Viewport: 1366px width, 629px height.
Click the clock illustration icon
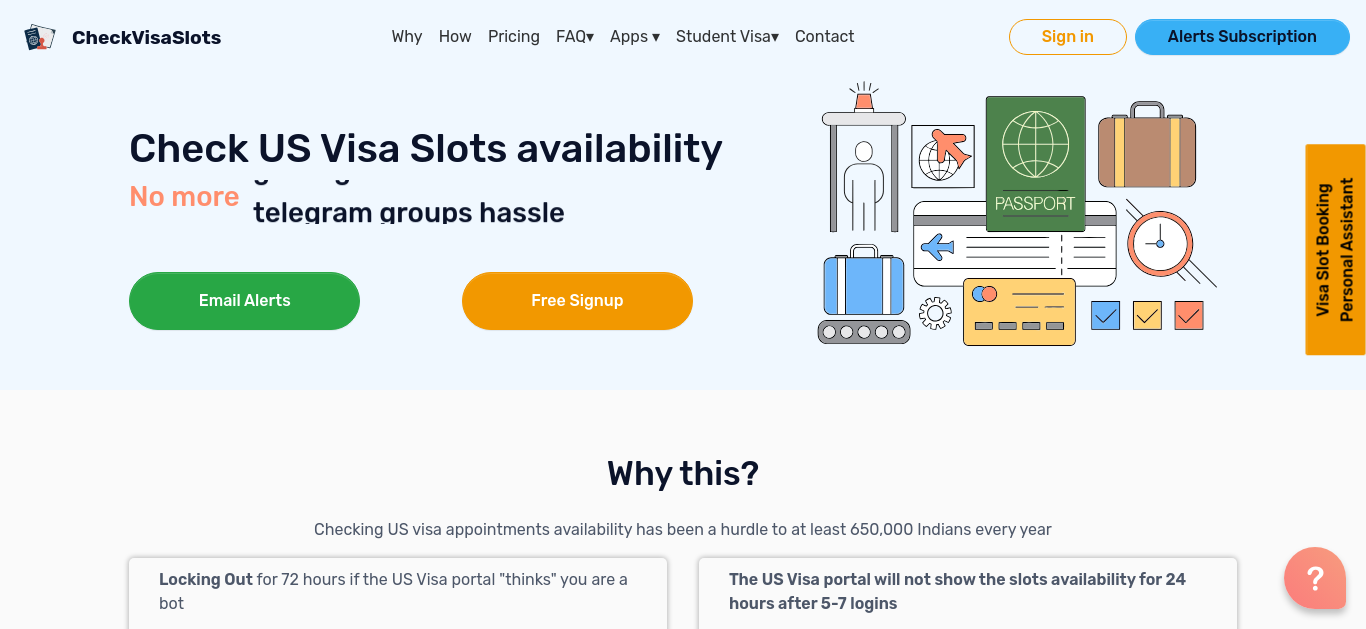point(1160,243)
